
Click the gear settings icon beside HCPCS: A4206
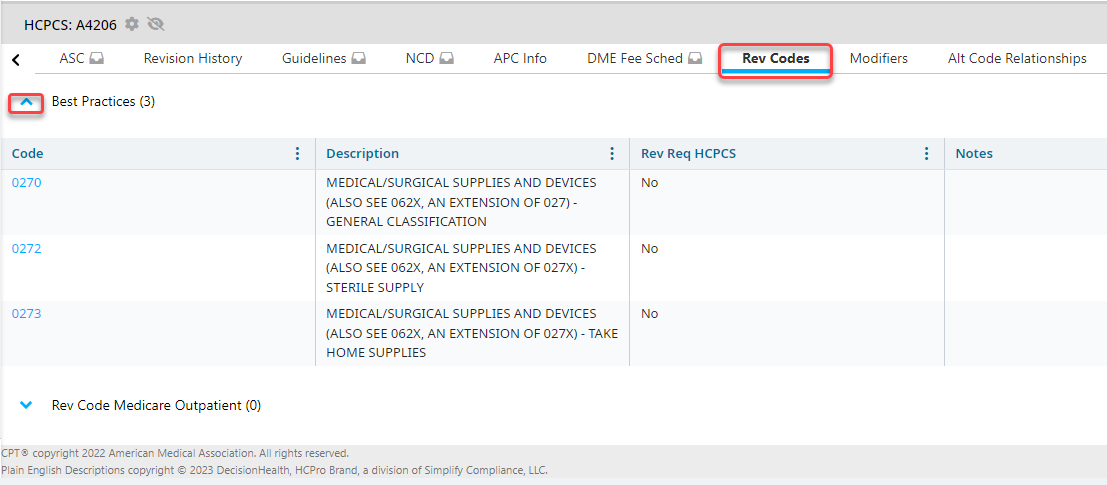pos(132,24)
